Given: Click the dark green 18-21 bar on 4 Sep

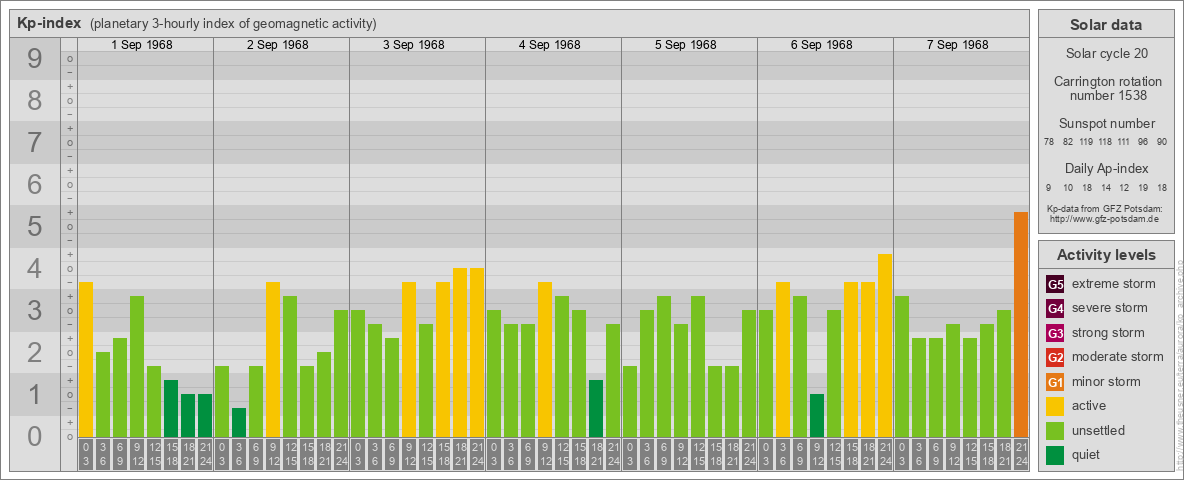Looking at the screenshot, I should 596,408.
